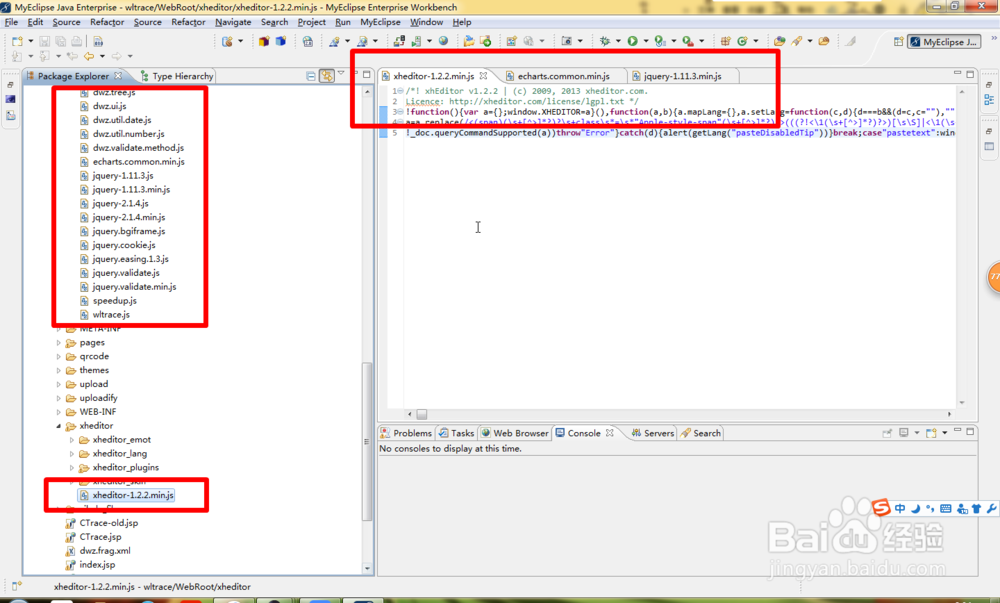Open the Problems view tab
Viewport: 1000px width, 603px height.
tap(406, 433)
